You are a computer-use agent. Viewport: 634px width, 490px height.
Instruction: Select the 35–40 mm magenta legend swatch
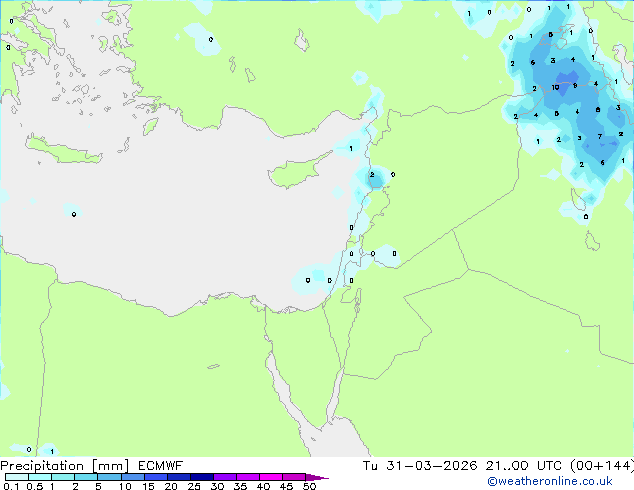pyautogui.click(x=247, y=477)
